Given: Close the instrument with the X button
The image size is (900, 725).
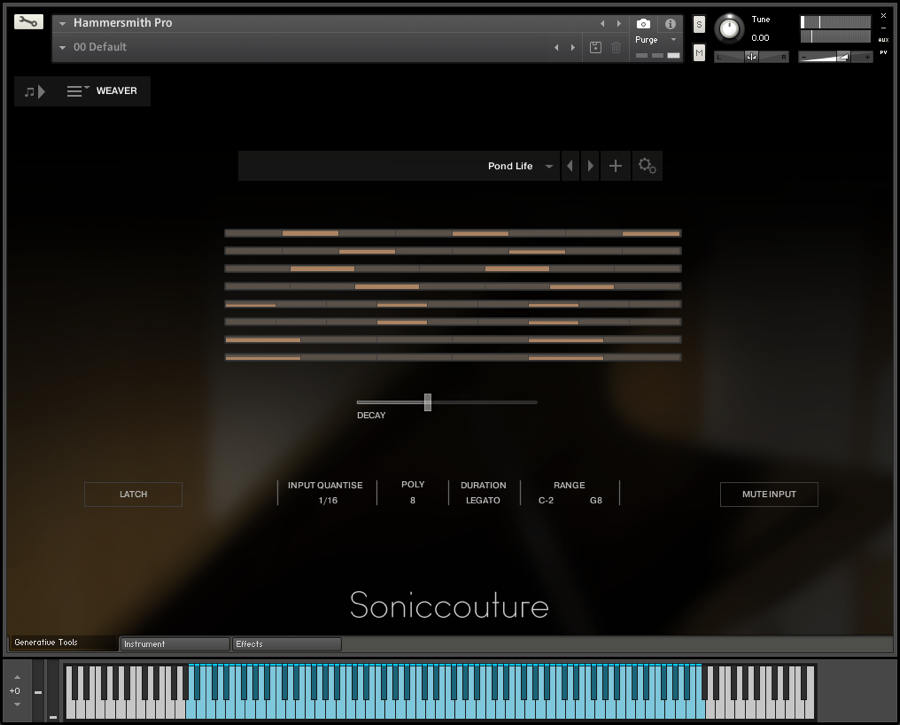Looking at the screenshot, I should (884, 15).
